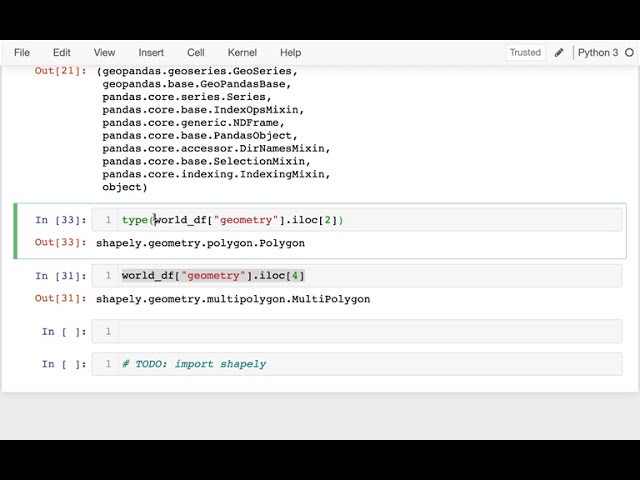Click the Out[31] prompt label
This screenshot has width=640, height=480.
pyautogui.click(x=61, y=298)
